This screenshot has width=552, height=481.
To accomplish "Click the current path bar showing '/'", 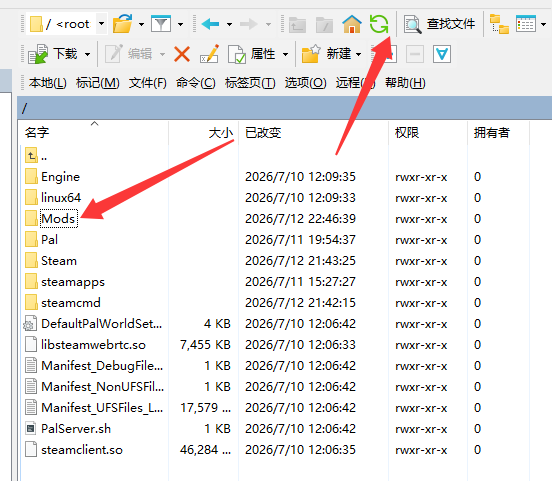I will [x=284, y=108].
